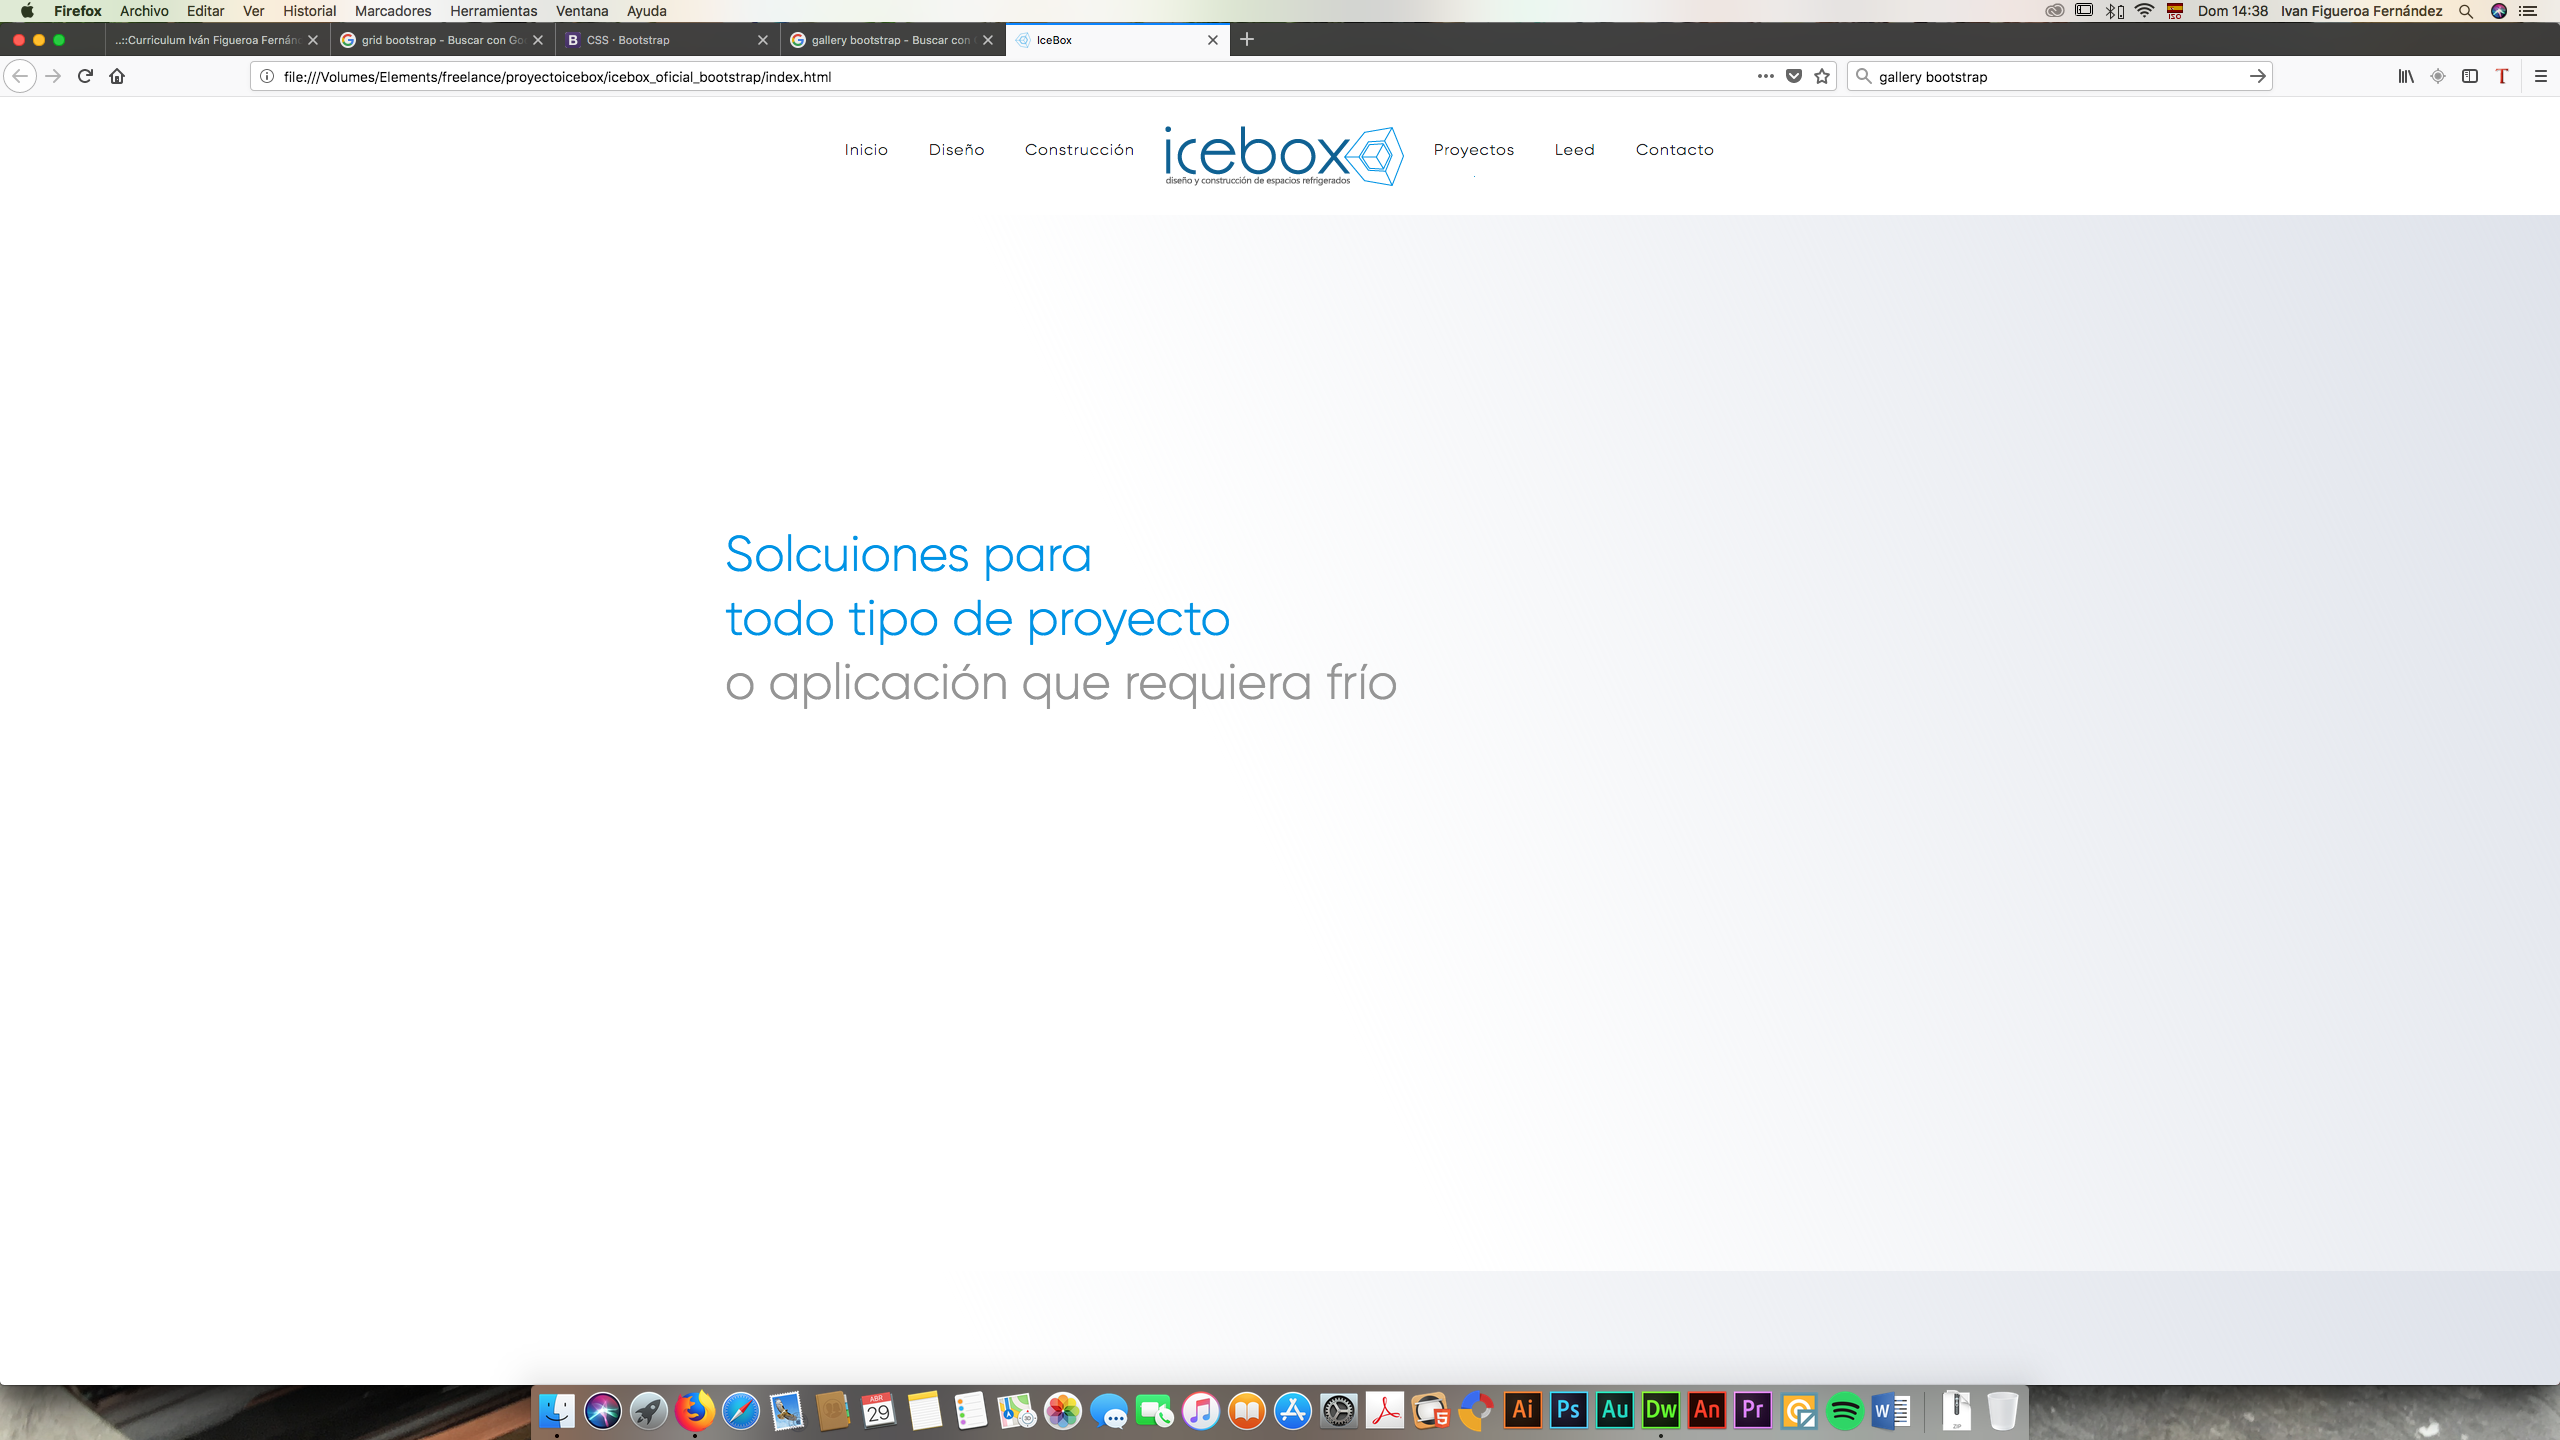2560x1440 pixels.
Task: Click the Construcción navigation link
Action: [1079, 150]
